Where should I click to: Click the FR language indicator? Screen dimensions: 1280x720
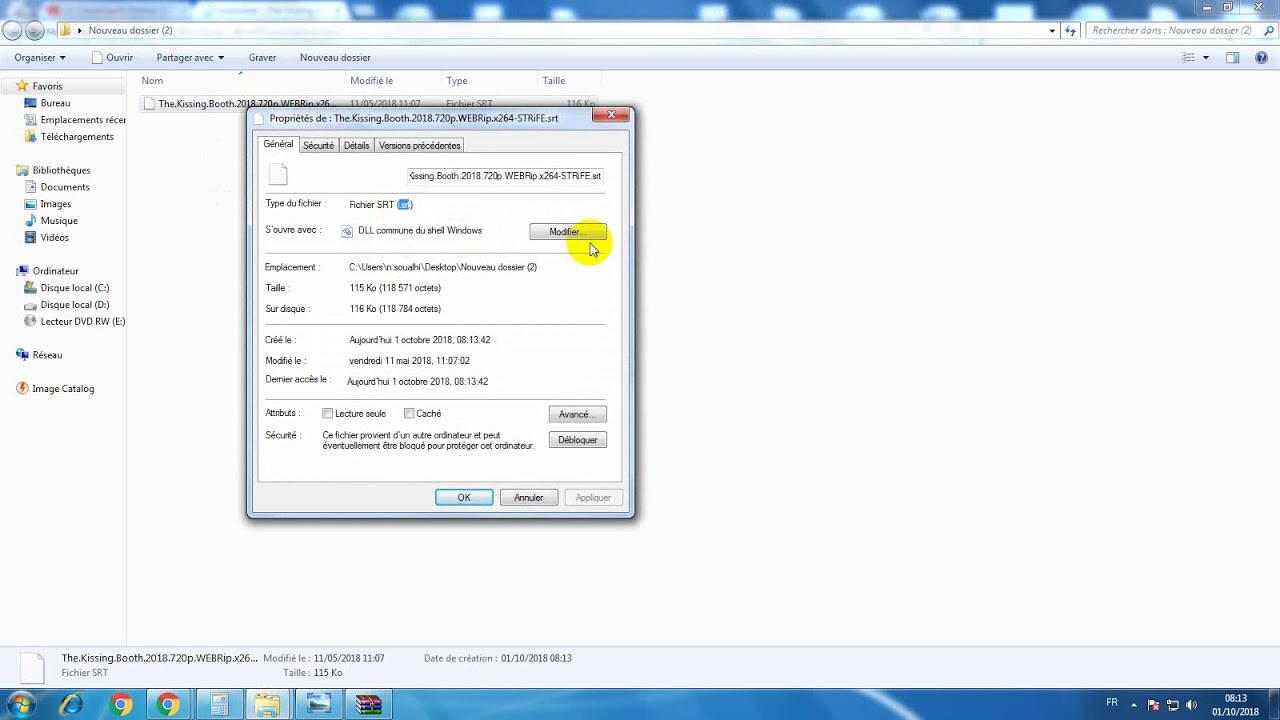coord(1112,703)
